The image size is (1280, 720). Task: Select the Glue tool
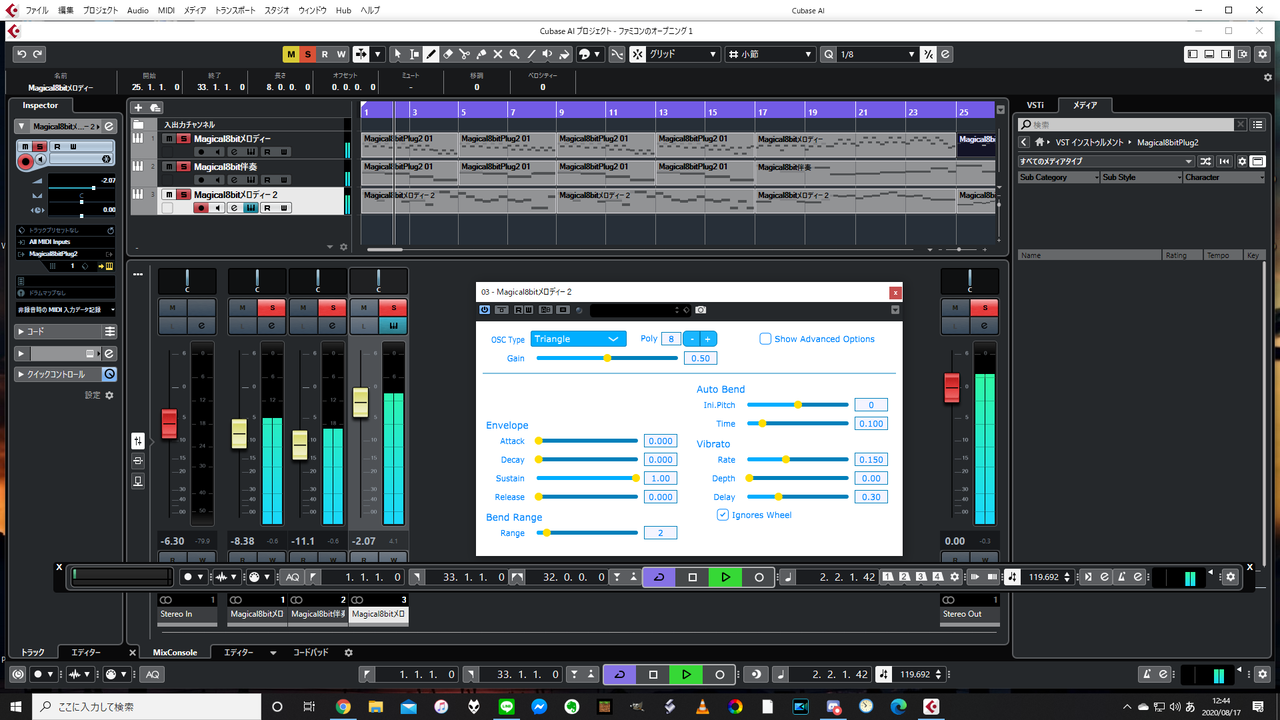(x=481, y=54)
